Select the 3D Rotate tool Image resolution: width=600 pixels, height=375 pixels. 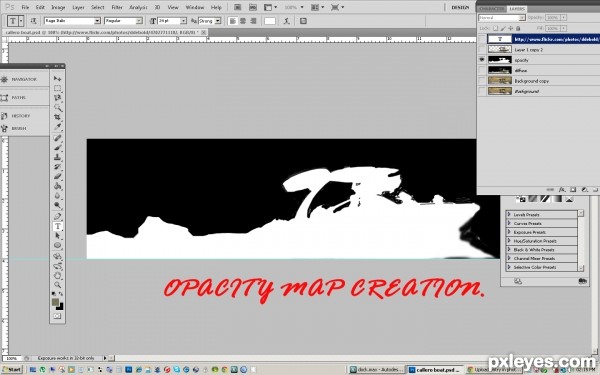coord(57,256)
